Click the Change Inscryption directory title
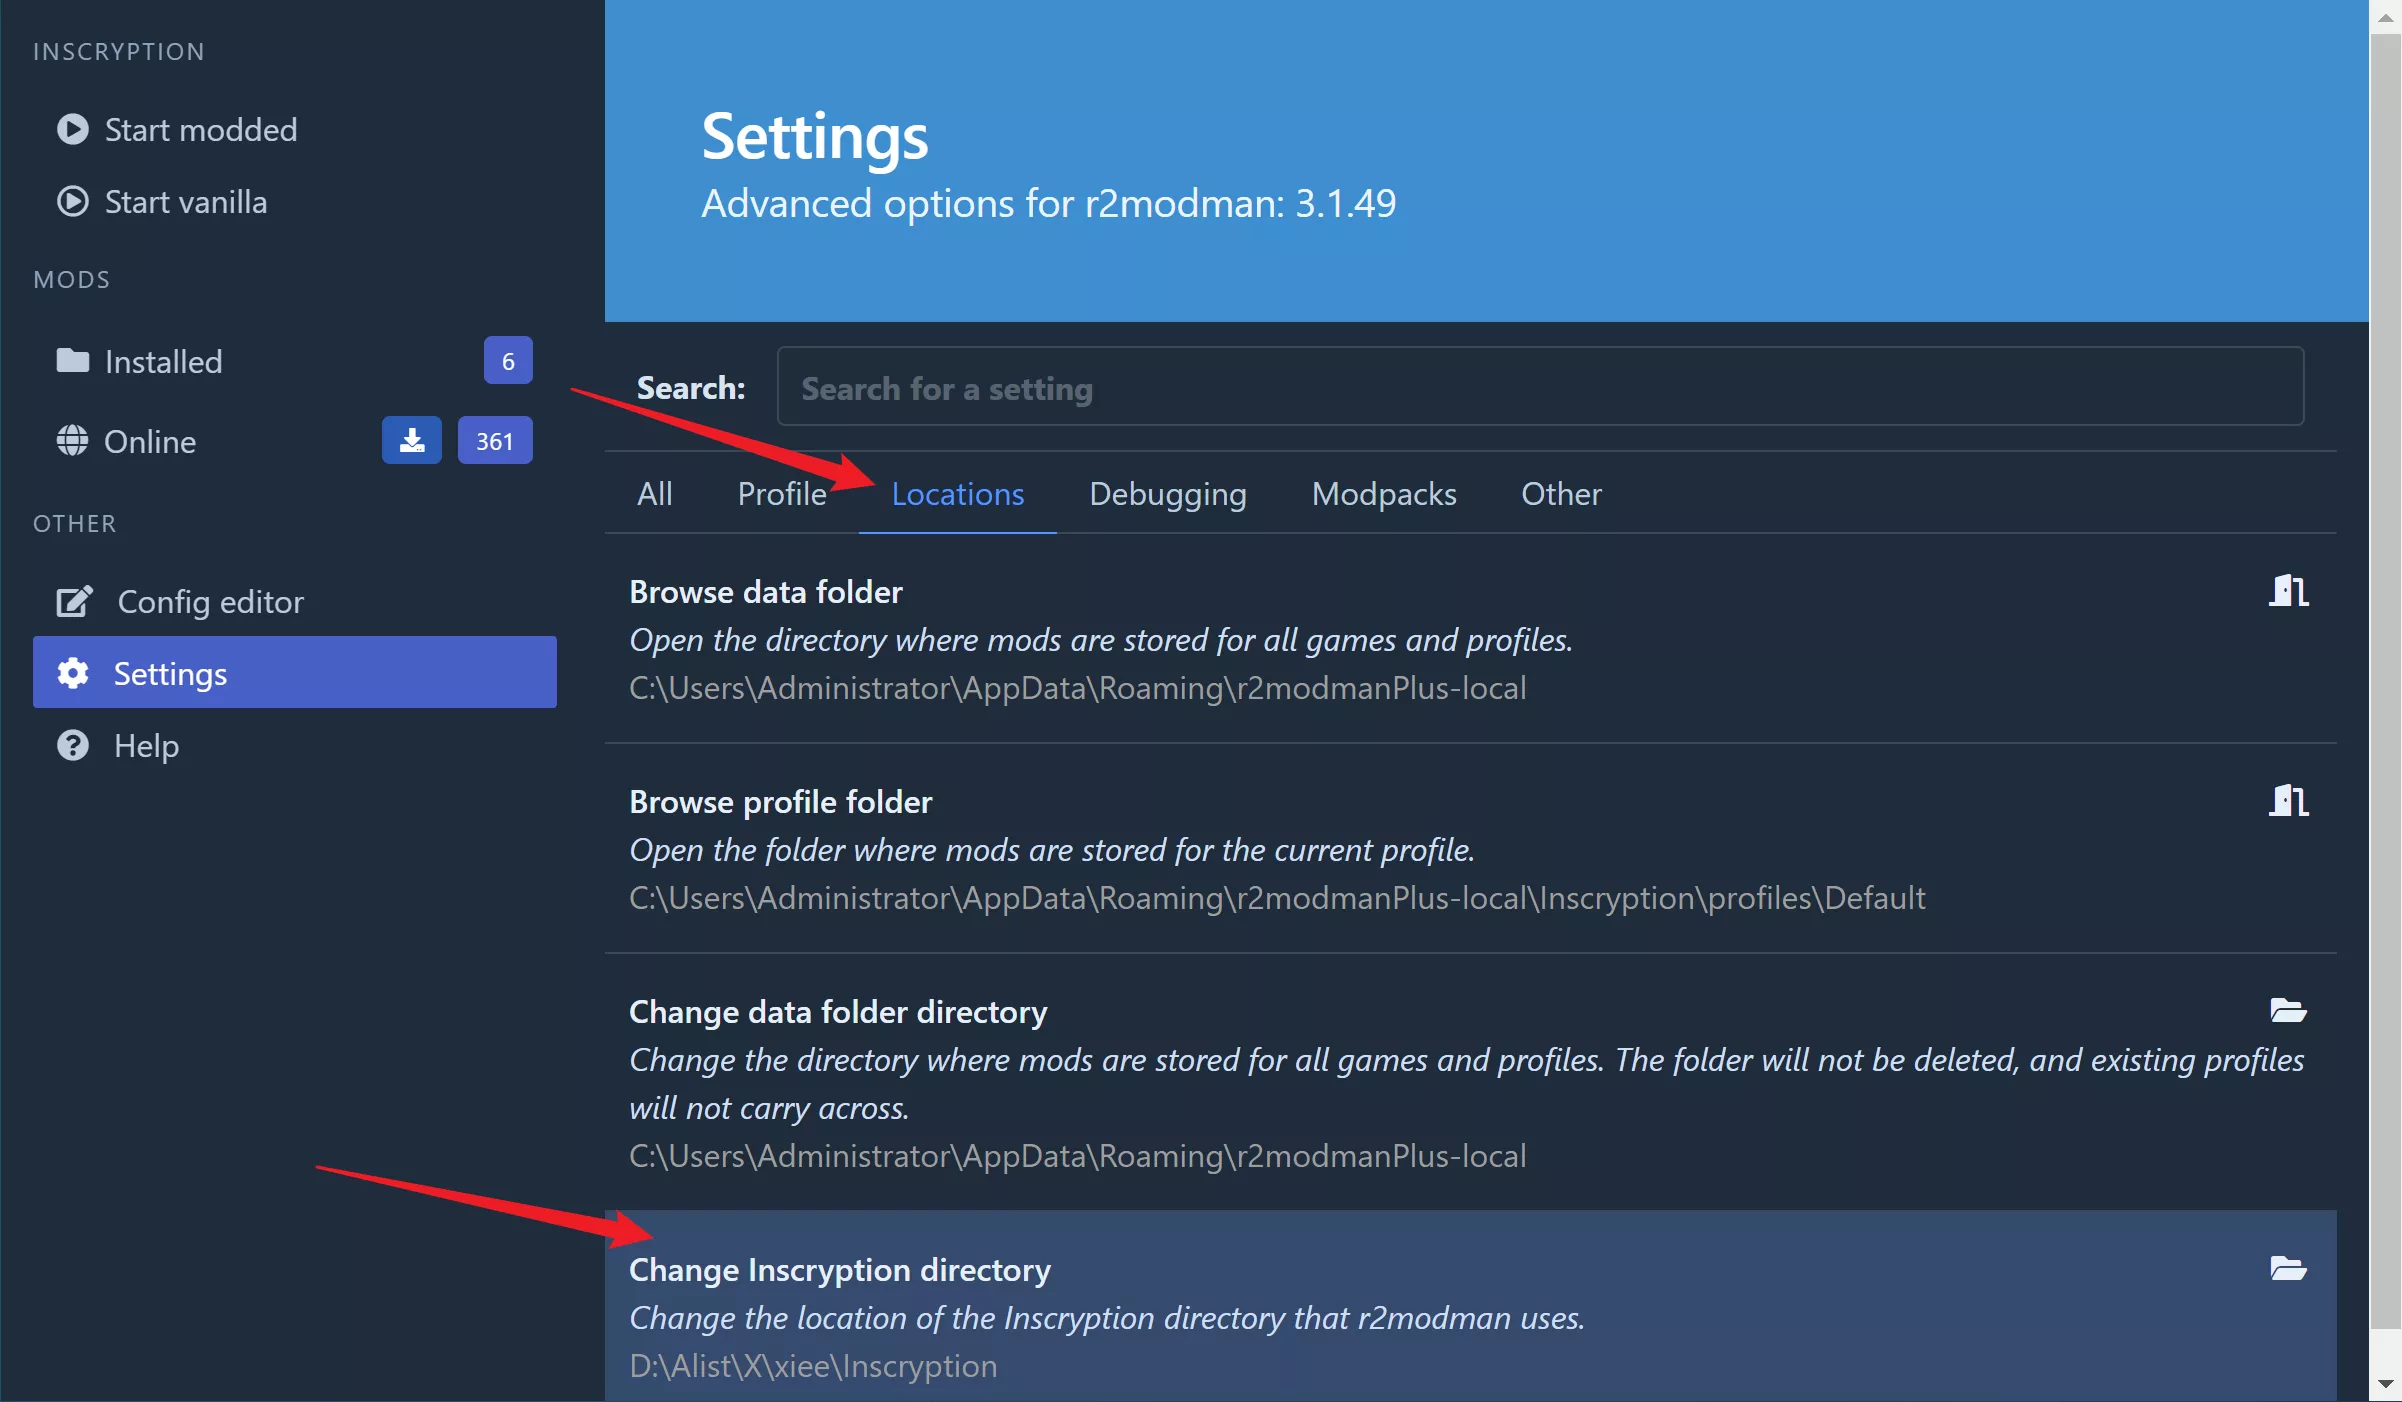Image resolution: width=2402 pixels, height=1402 pixels. coord(840,1270)
